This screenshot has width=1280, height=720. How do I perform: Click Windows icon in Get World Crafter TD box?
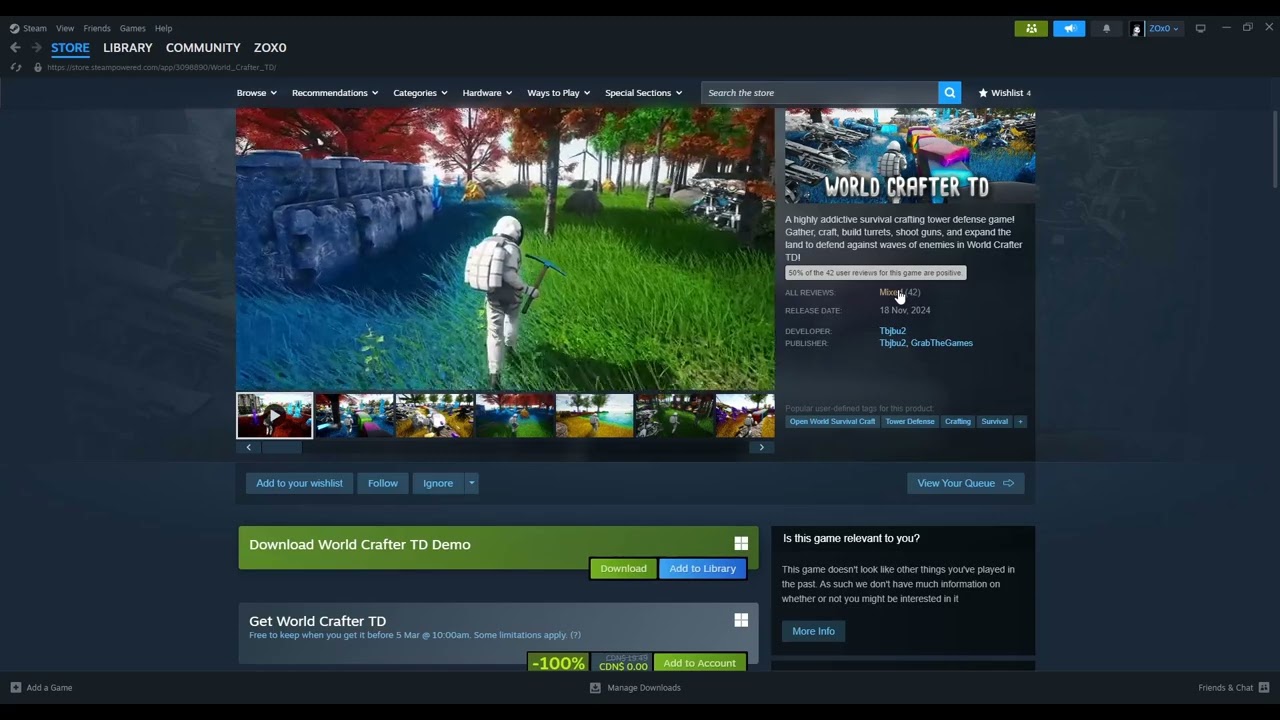coord(741,620)
